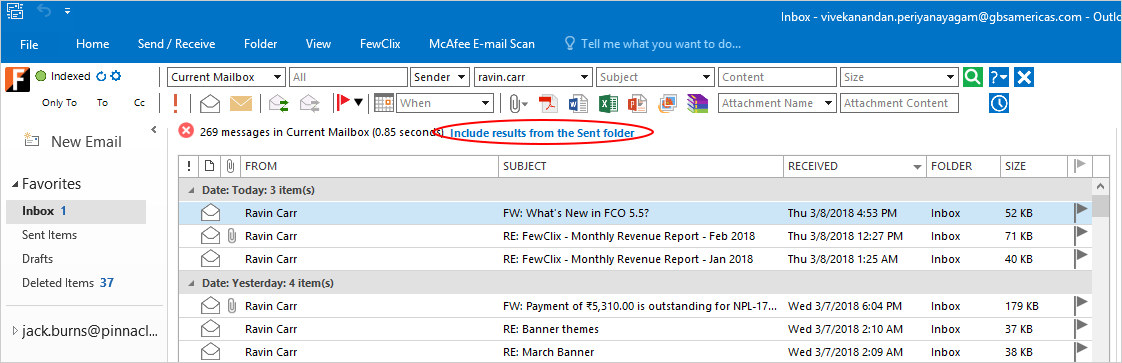
Task: Toggle To recipient filter
Action: (x=102, y=103)
